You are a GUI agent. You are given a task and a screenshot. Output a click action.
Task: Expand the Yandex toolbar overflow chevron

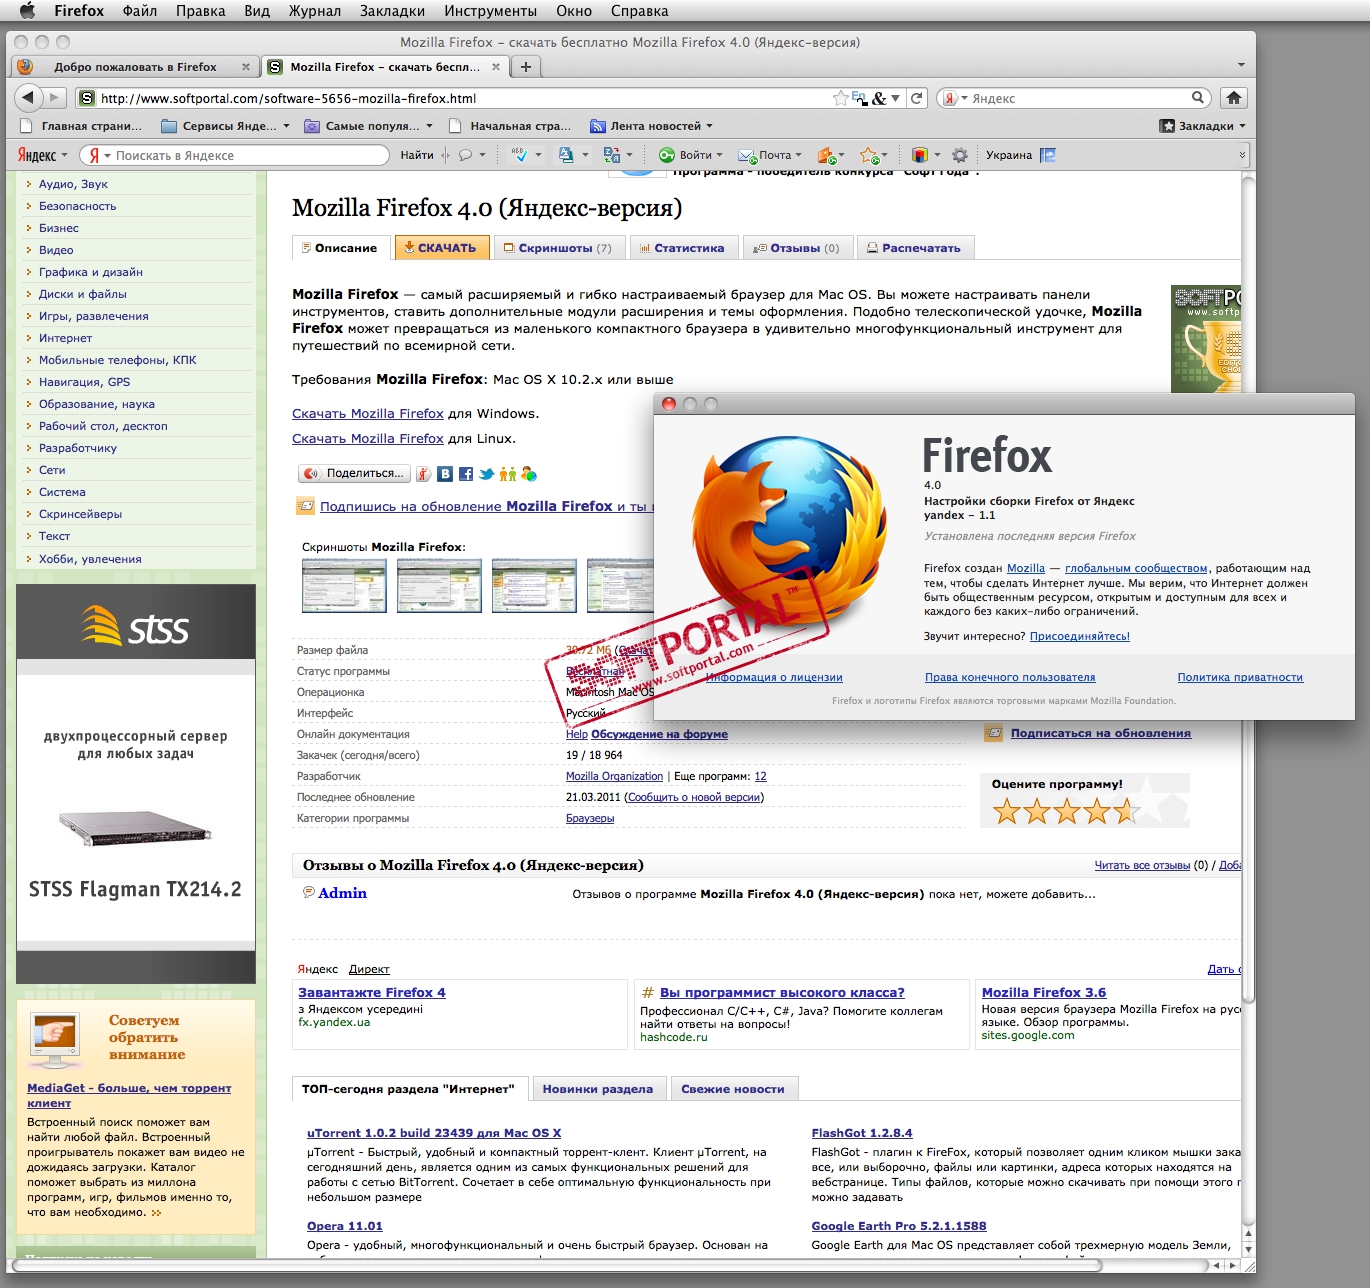1242,155
